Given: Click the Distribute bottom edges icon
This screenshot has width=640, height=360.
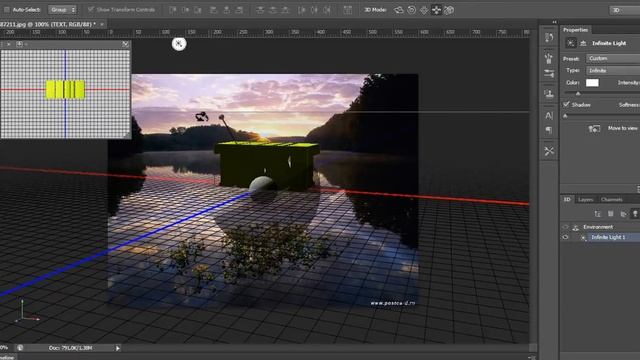Looking at the screenshot, I should [x=285, y=10].
